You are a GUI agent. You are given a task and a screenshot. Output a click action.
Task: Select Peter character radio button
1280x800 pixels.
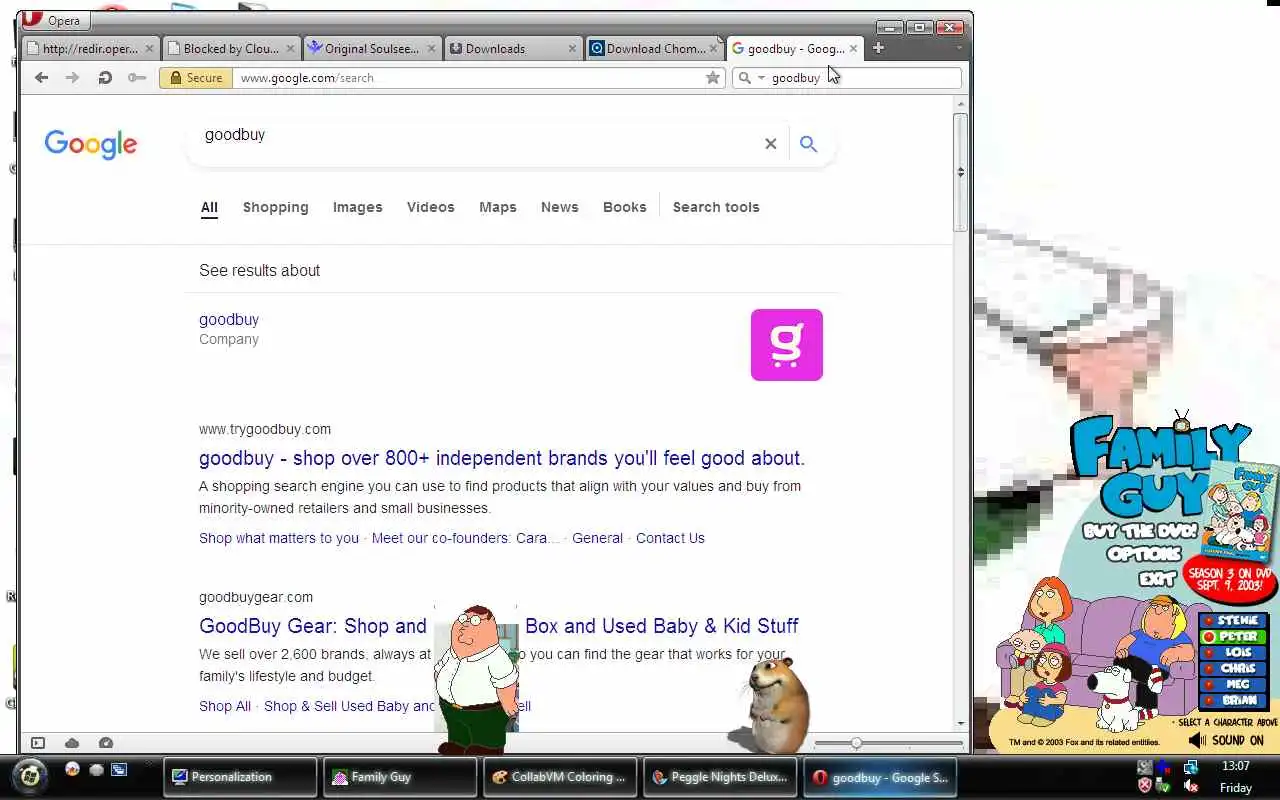click(1209, 637)
